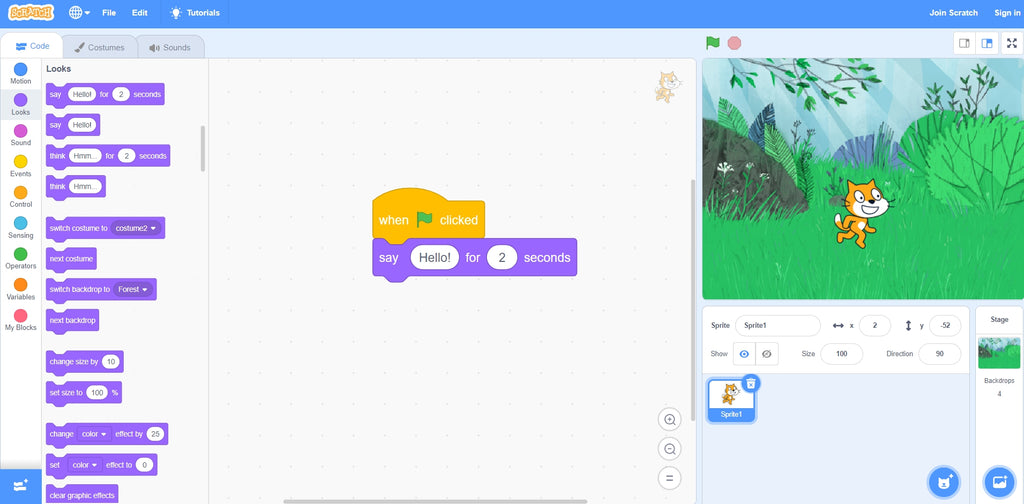Delete Sprite1 using the trash icon
This screenshot has height=504, width=1024.
click(751, 383)
